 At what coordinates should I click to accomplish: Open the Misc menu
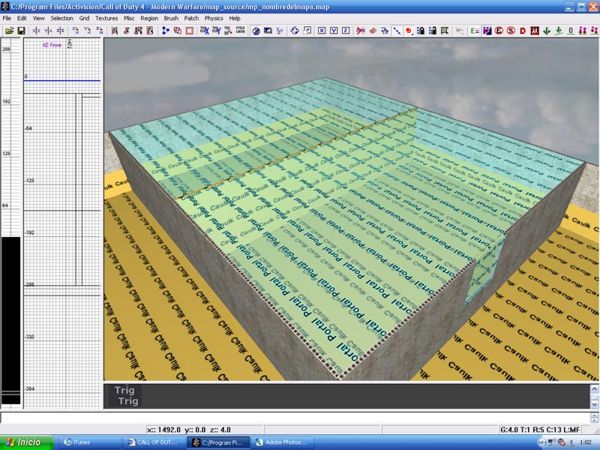click(129, 18)
